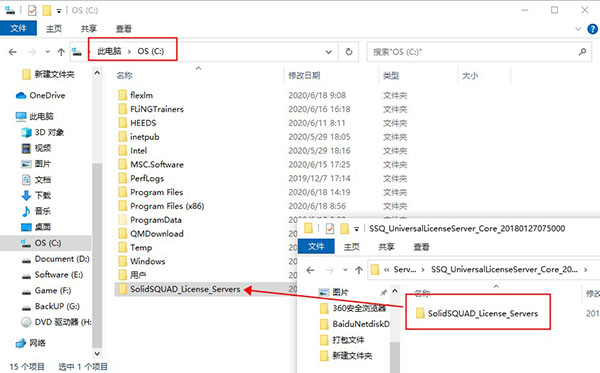The height and width of the screenshot is (373, 600).
Task: Select 新建文件夹 at top of navigation pane
Action: [48, 74]
